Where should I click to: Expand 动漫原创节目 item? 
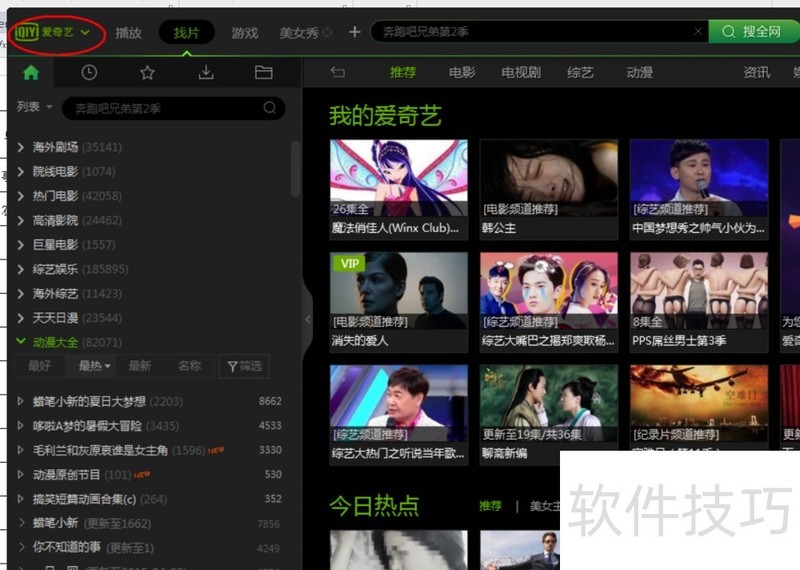[x=20, y=475]
